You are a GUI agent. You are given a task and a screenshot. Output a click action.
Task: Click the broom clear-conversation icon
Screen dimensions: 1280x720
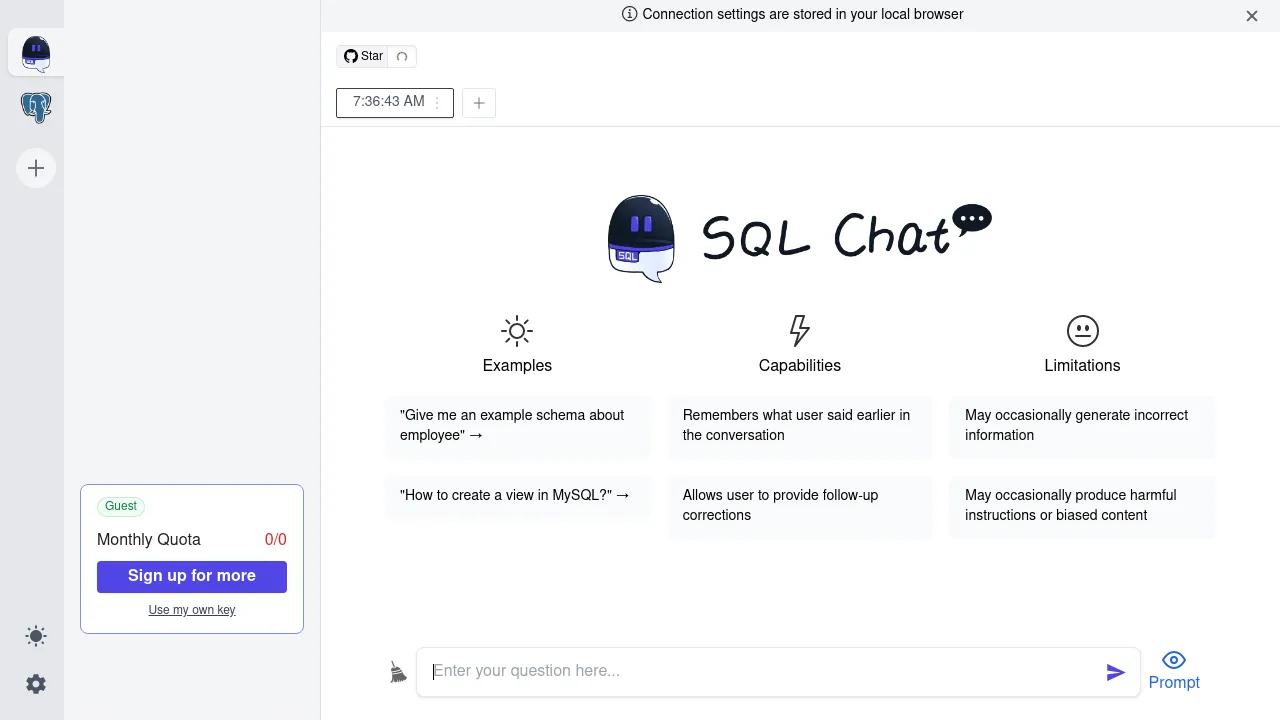(x=398, y=672)
